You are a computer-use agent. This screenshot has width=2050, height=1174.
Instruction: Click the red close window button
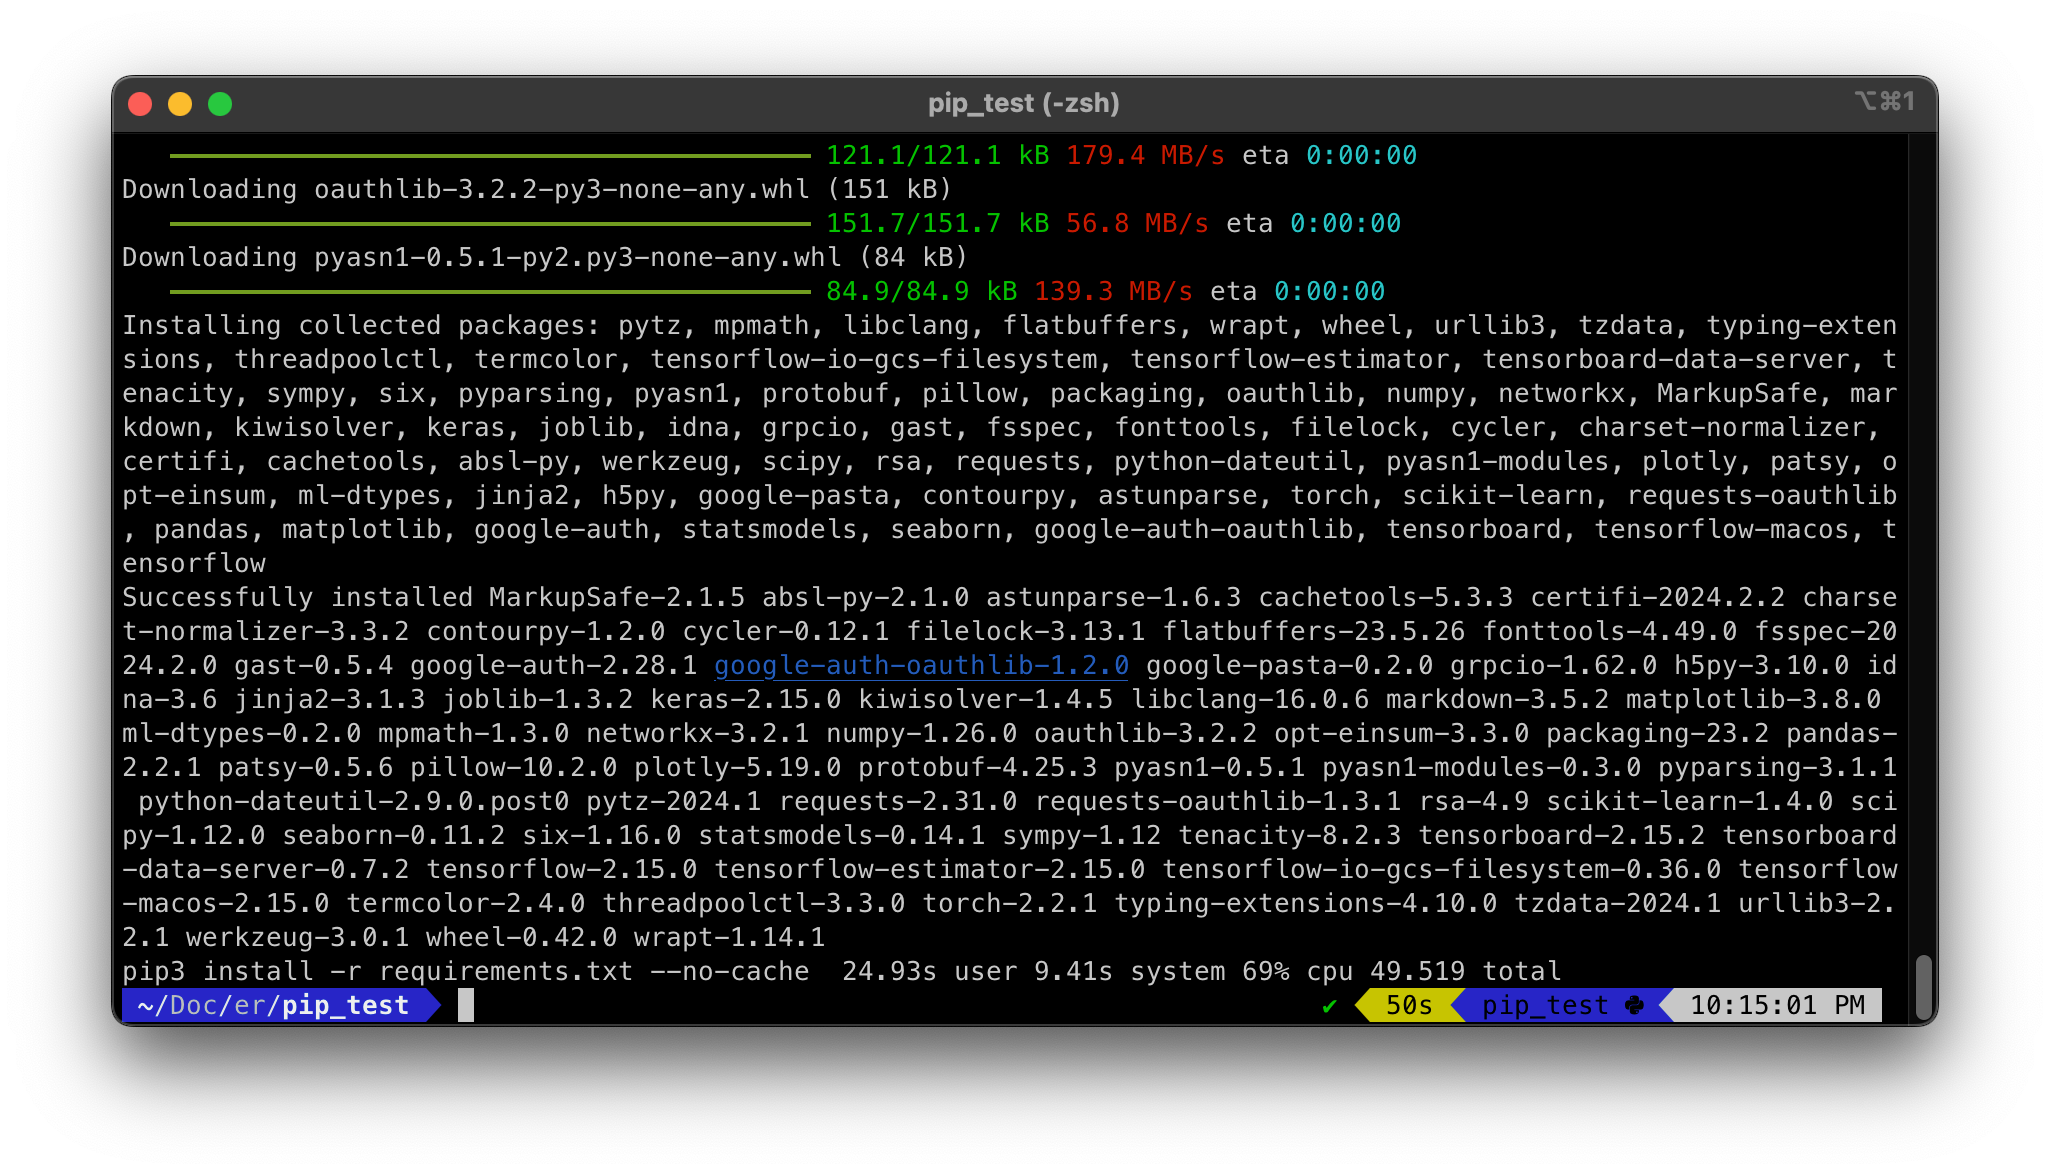140,104
